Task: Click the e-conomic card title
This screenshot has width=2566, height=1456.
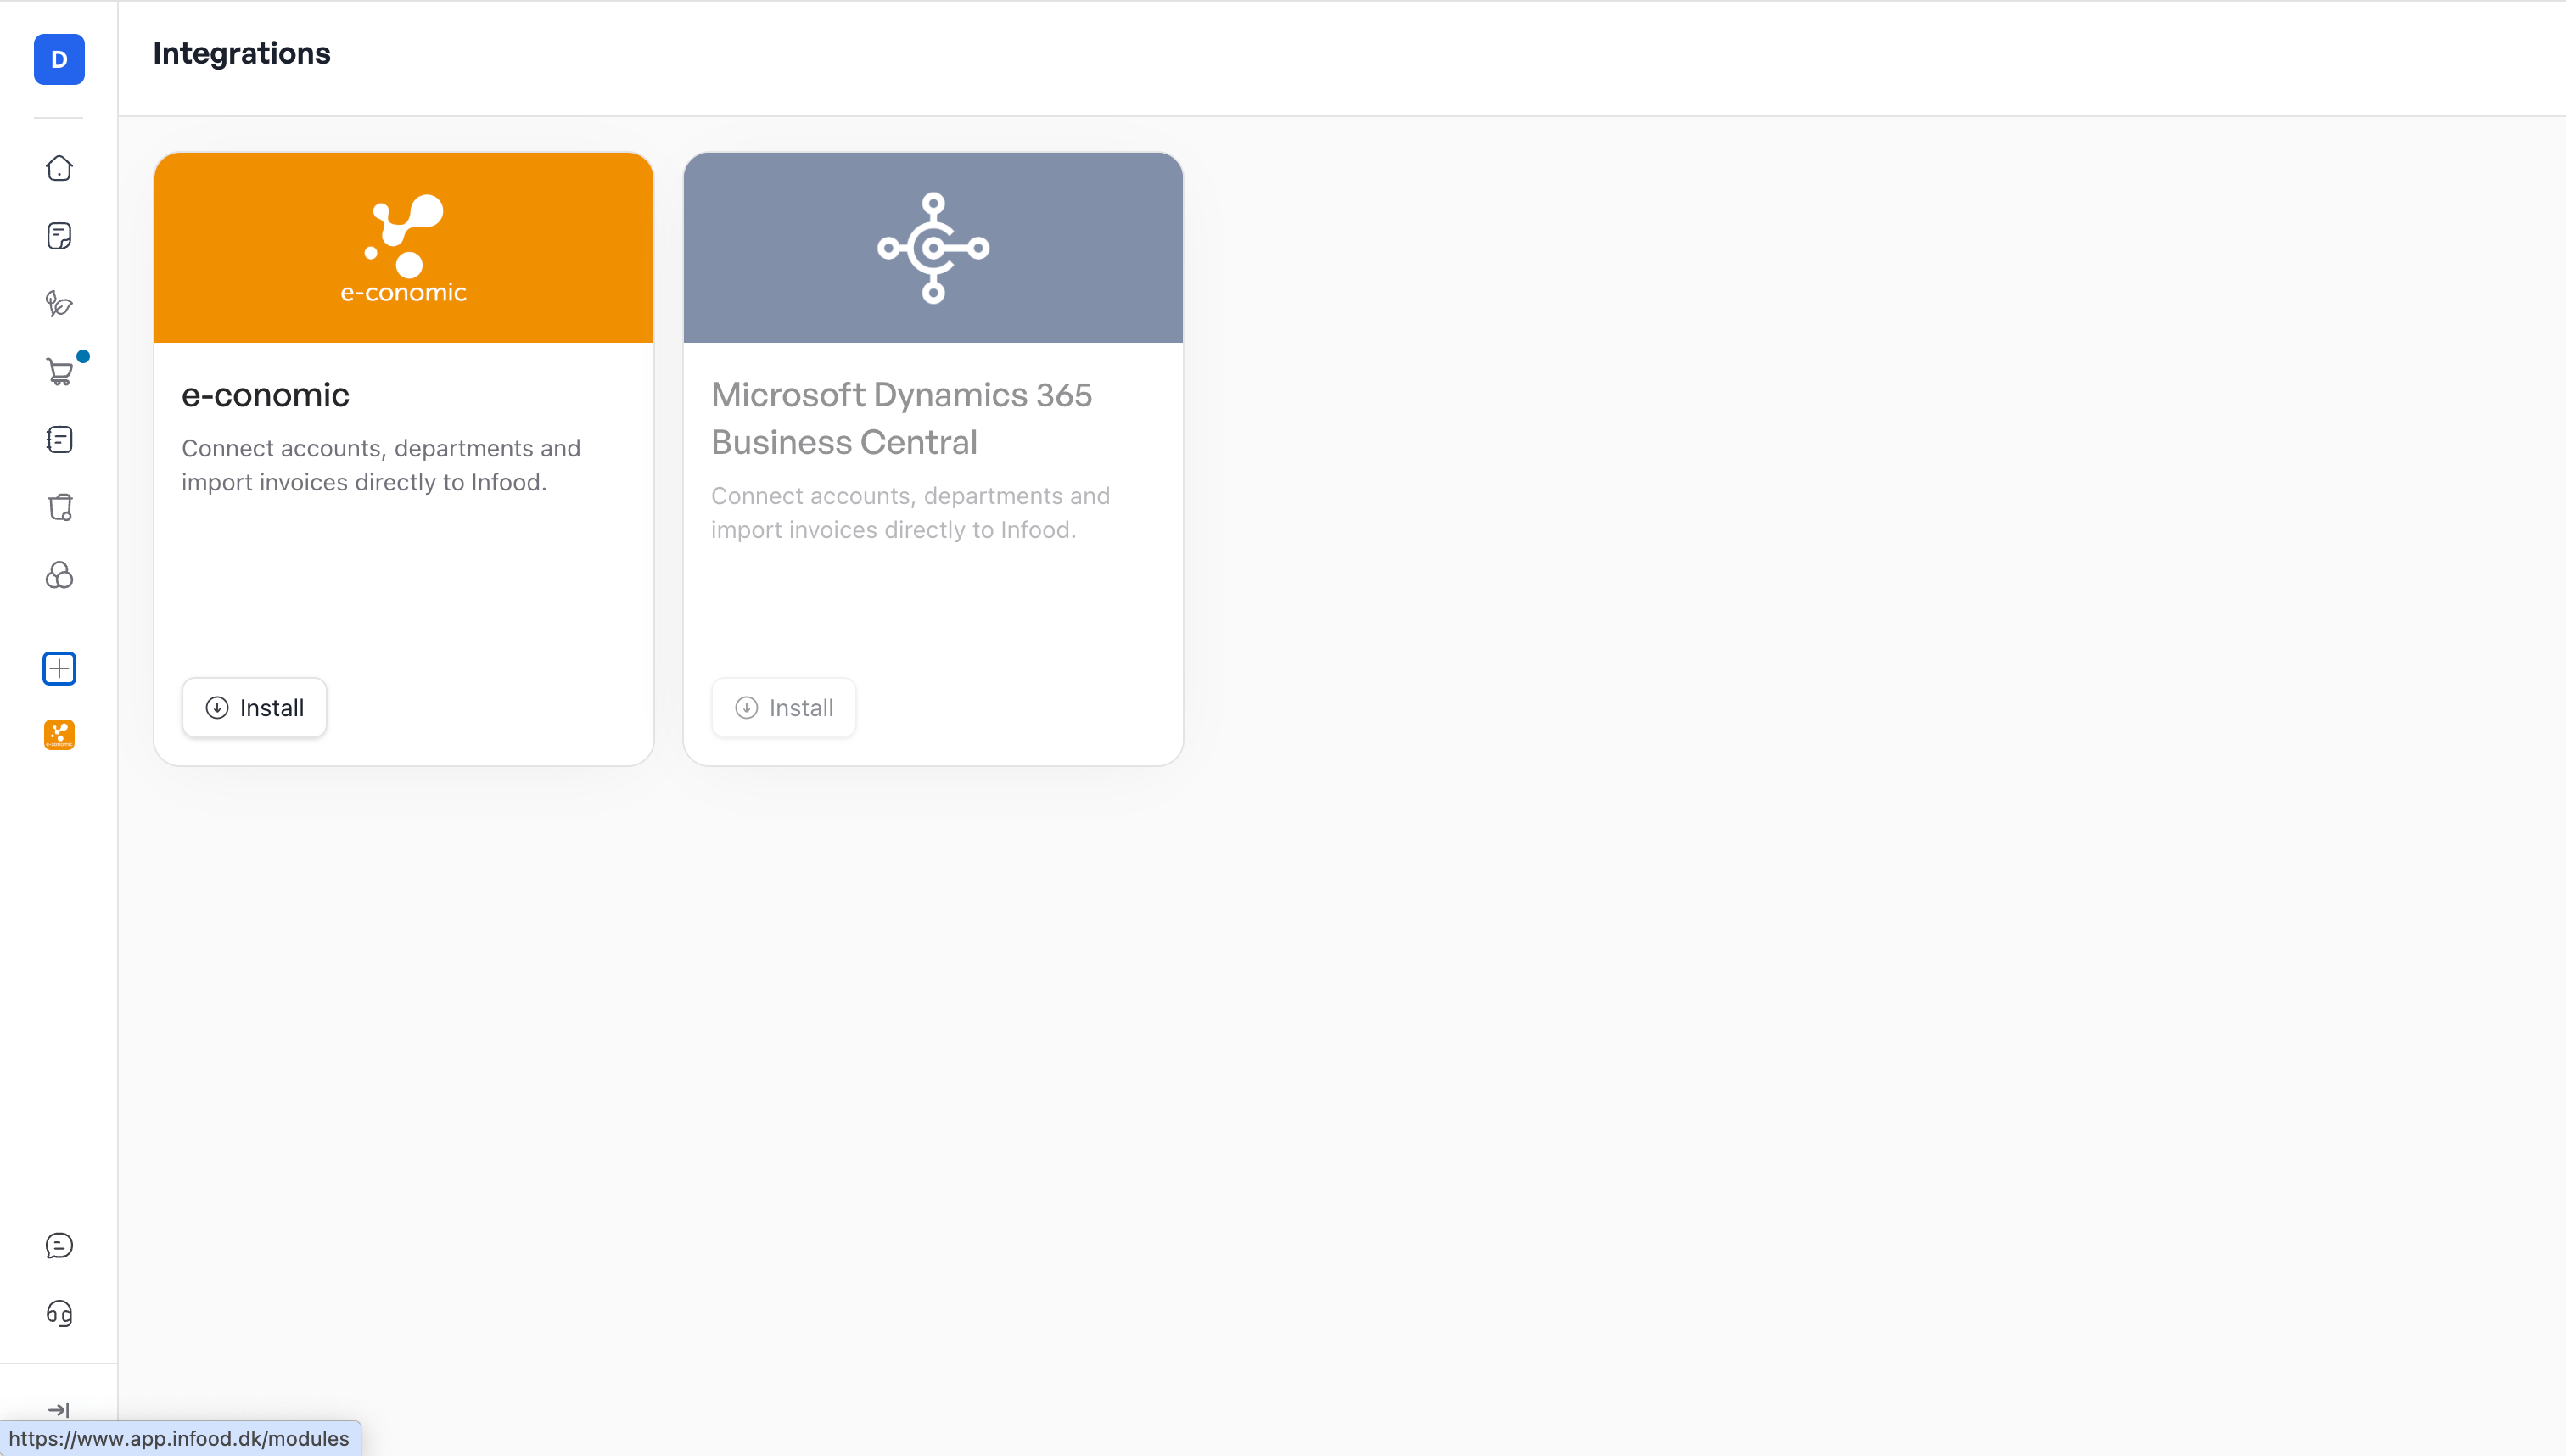Action: pyautogui.click(x=265, y=395)
